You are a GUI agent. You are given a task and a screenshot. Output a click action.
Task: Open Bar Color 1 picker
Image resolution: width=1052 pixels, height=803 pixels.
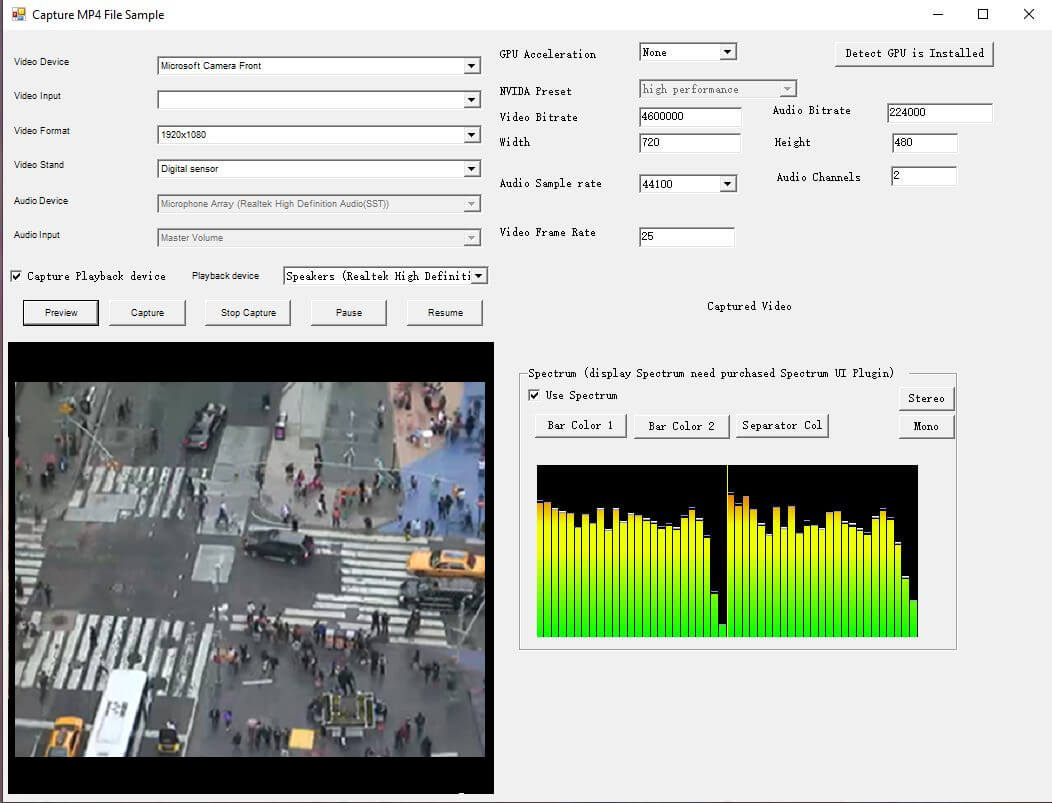[x=579, y=425]
